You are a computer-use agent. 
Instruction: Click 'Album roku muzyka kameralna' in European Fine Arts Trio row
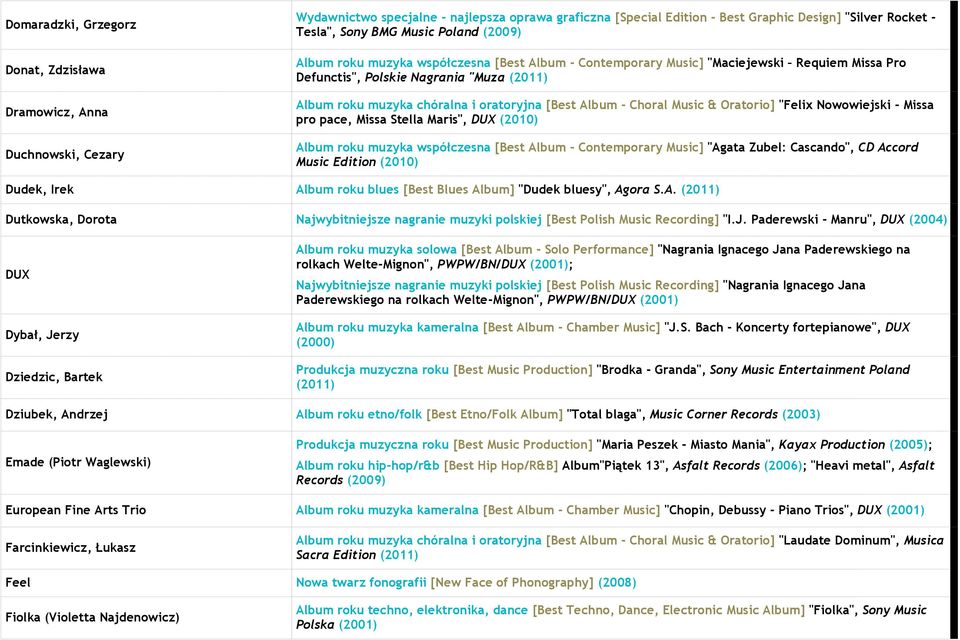(x=387, y=510)
